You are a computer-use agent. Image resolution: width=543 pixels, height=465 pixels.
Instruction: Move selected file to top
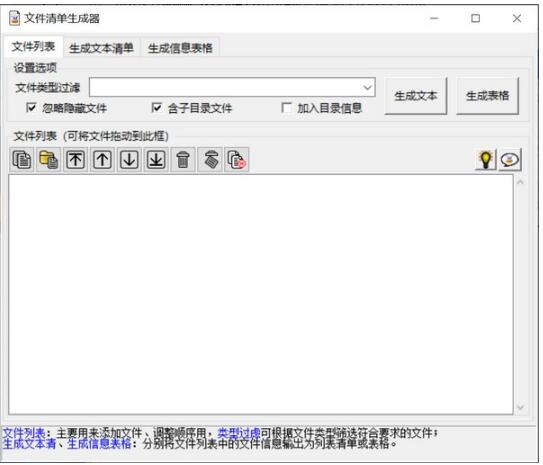point(75,160)
